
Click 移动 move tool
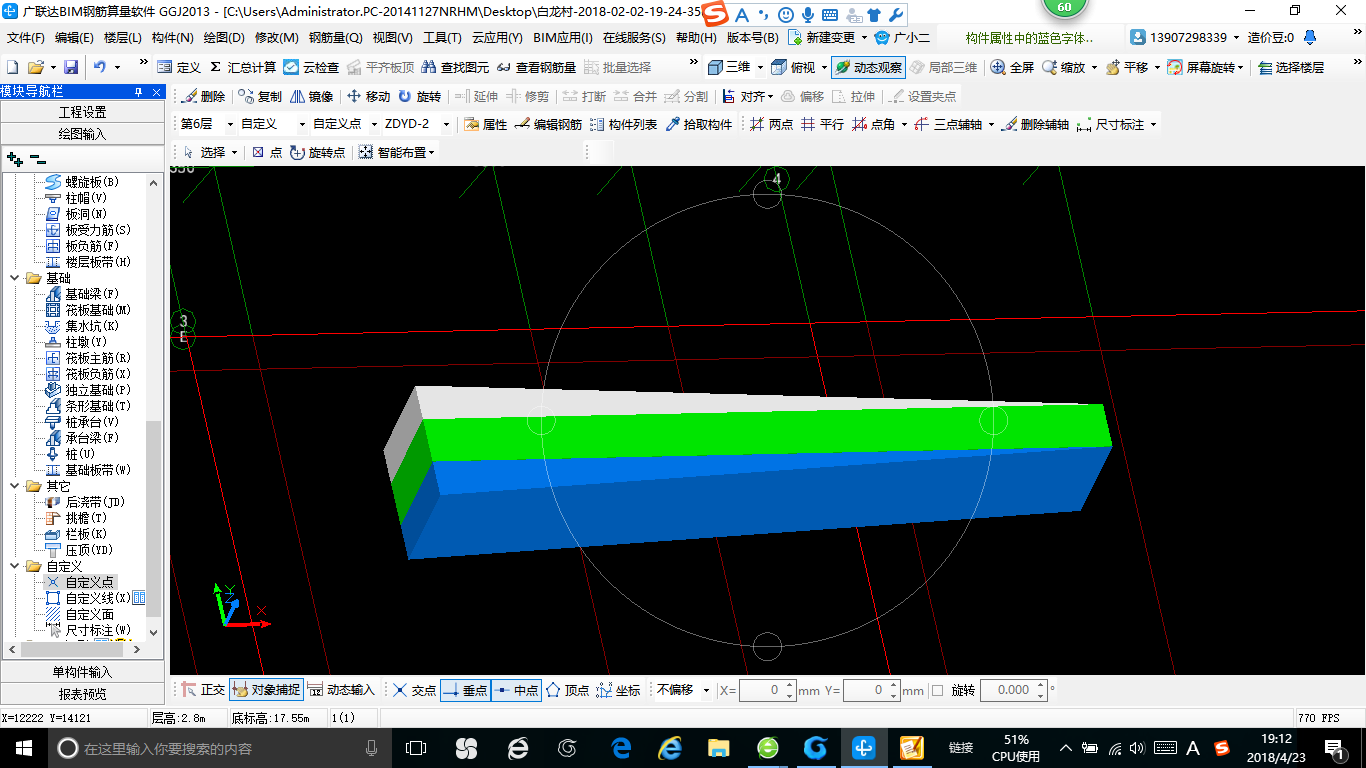368,96
